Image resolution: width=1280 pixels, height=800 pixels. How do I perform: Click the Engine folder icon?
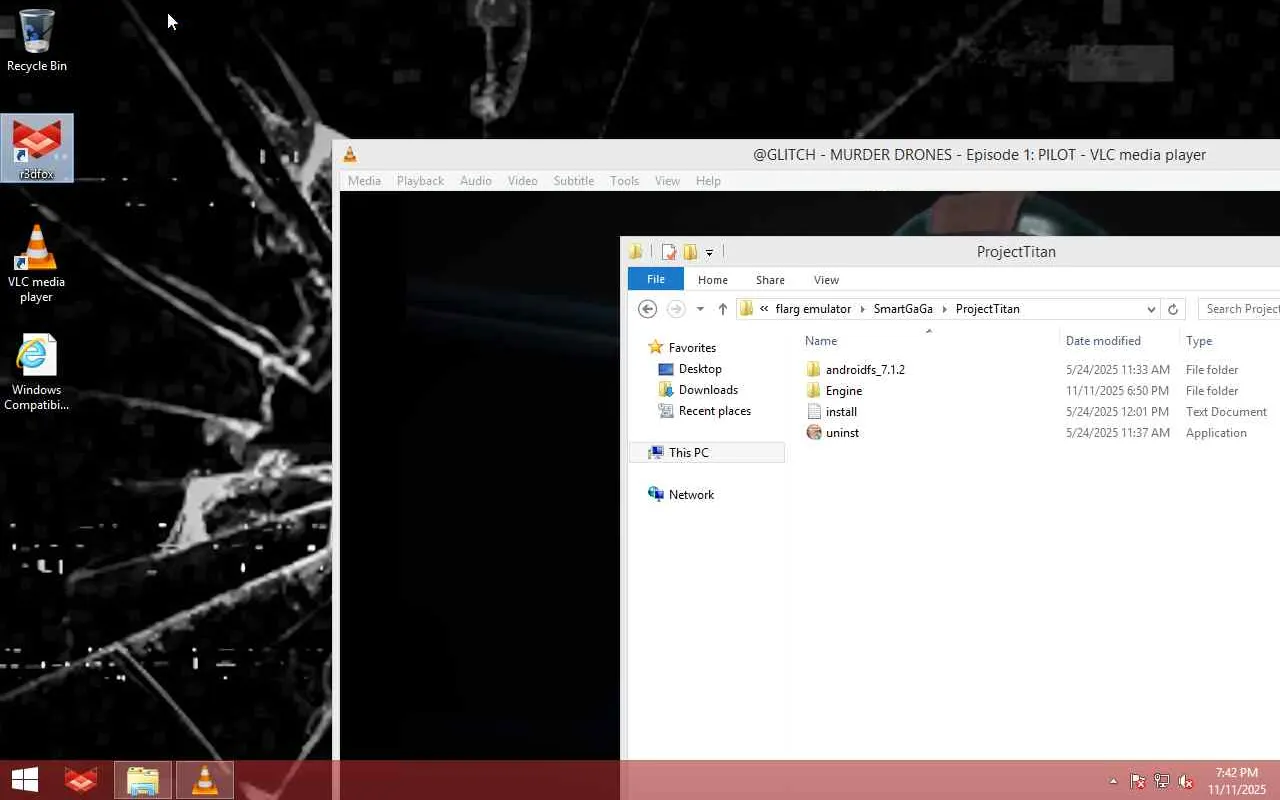point(814,391)
